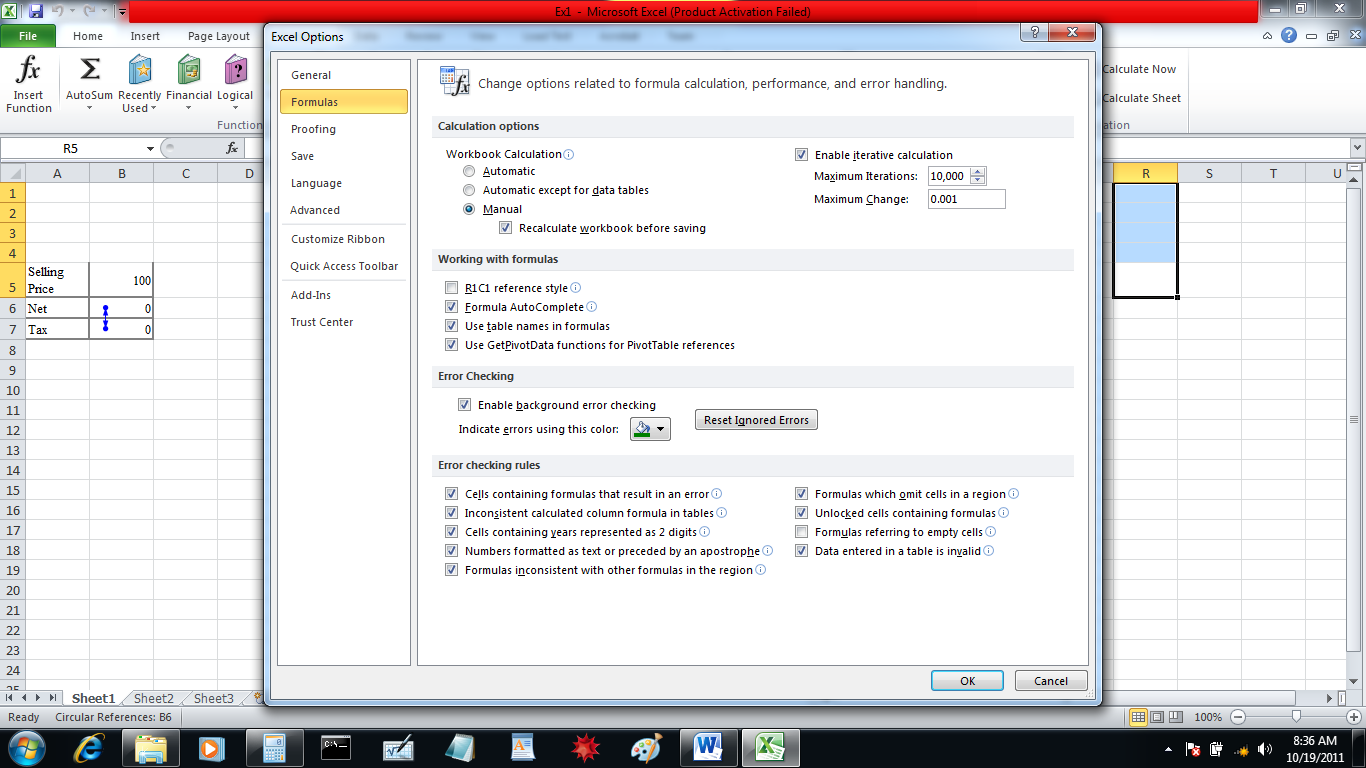Switch to Page Layout view in status bar
This screenshot has height=768, width=1366.
[x=1157, y=717]
